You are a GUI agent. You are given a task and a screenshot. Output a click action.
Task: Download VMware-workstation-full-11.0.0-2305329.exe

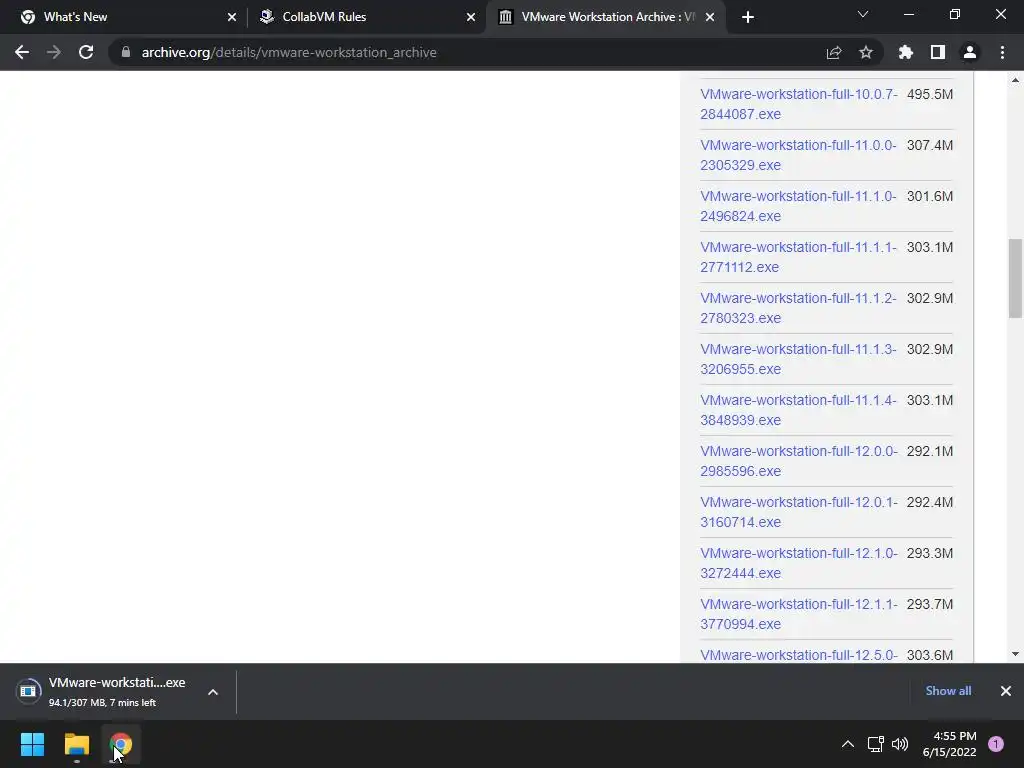coord(798,155)
